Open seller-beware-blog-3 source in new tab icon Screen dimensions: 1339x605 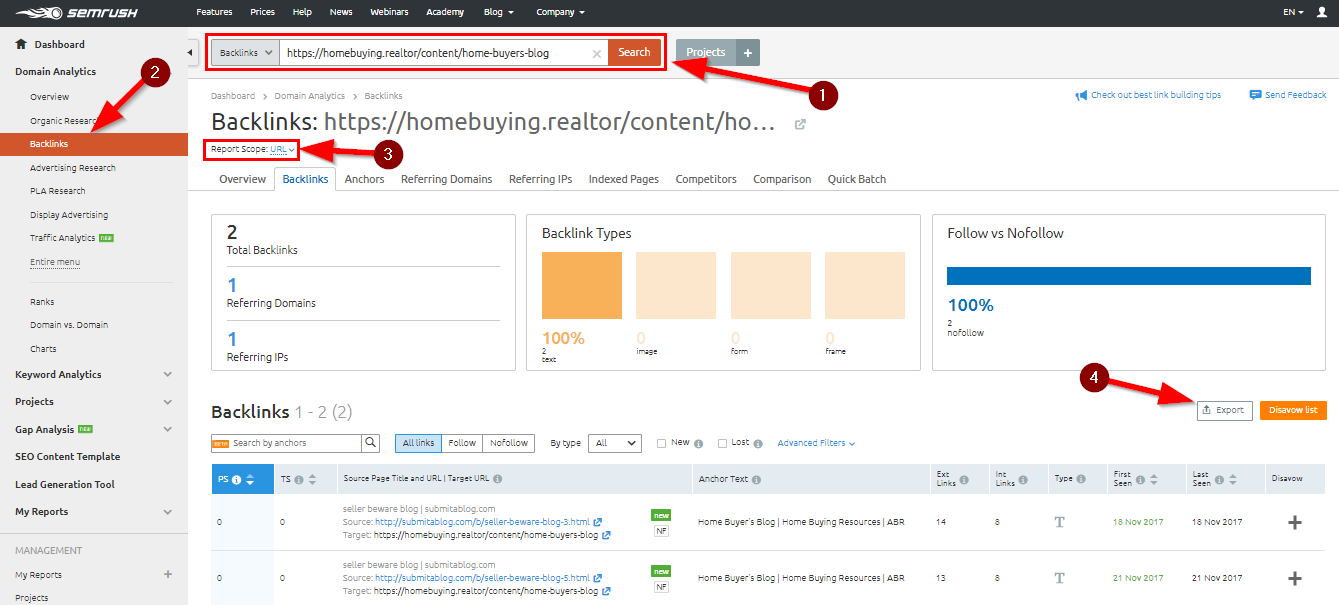pos(598,522)
